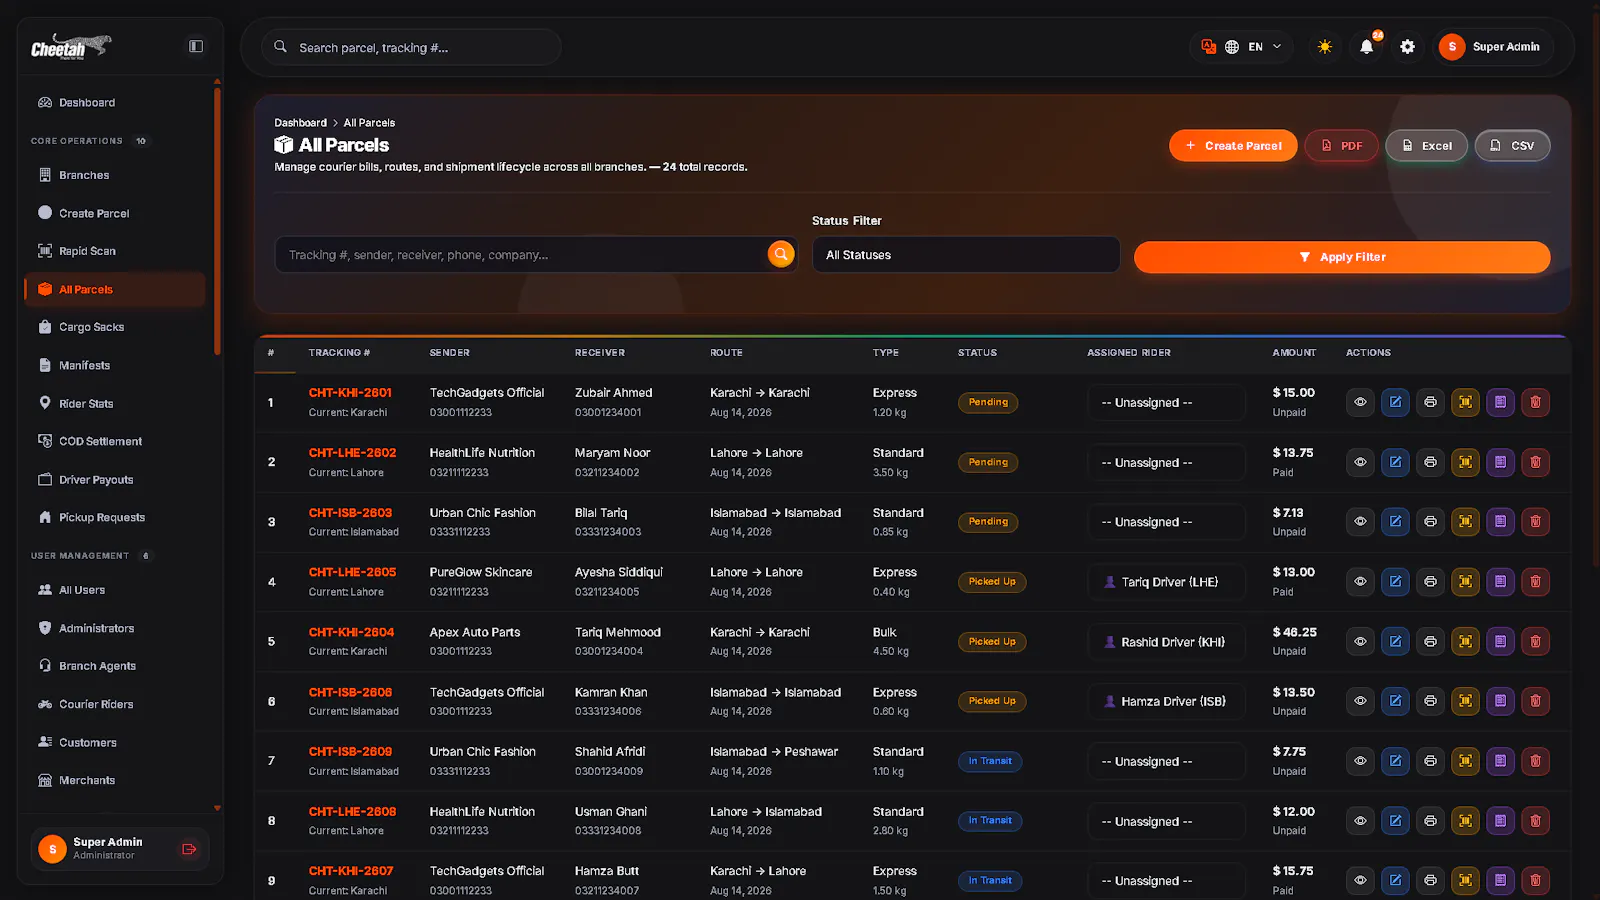Open the Dashboard breadcrumb link
This screenshot has width=1600, height=900.
[300, 123]
